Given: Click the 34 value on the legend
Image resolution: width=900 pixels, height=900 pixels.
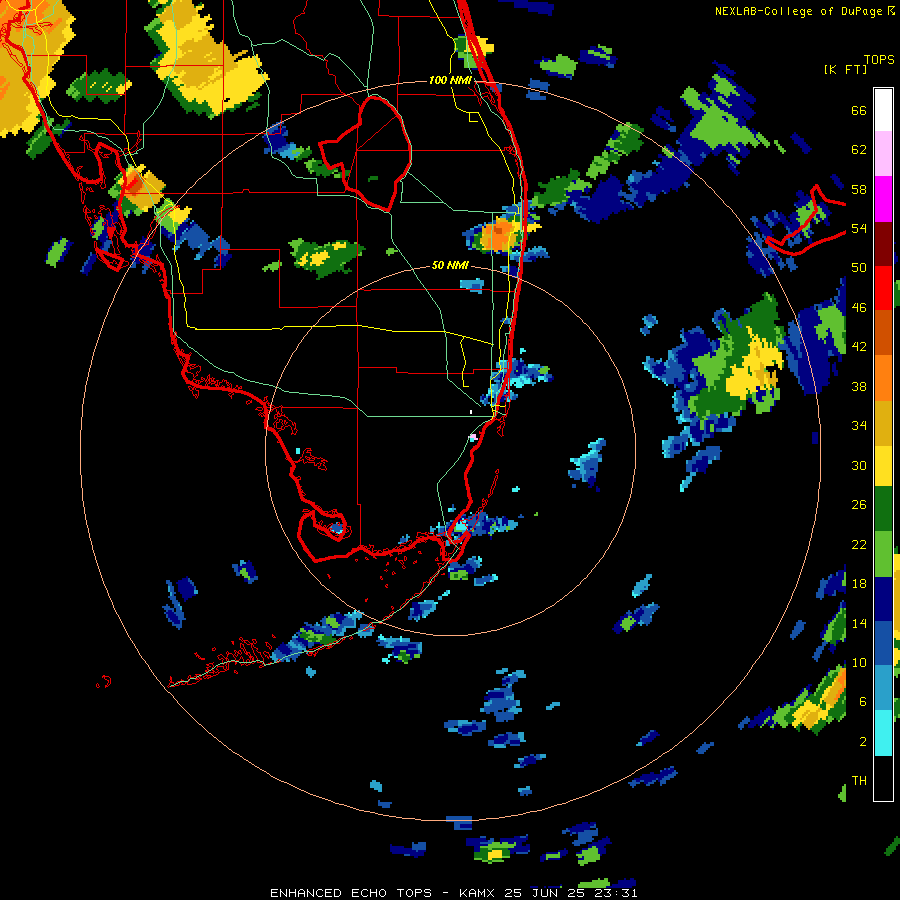Looking at the screenshot, I should (x=859, y=426).
